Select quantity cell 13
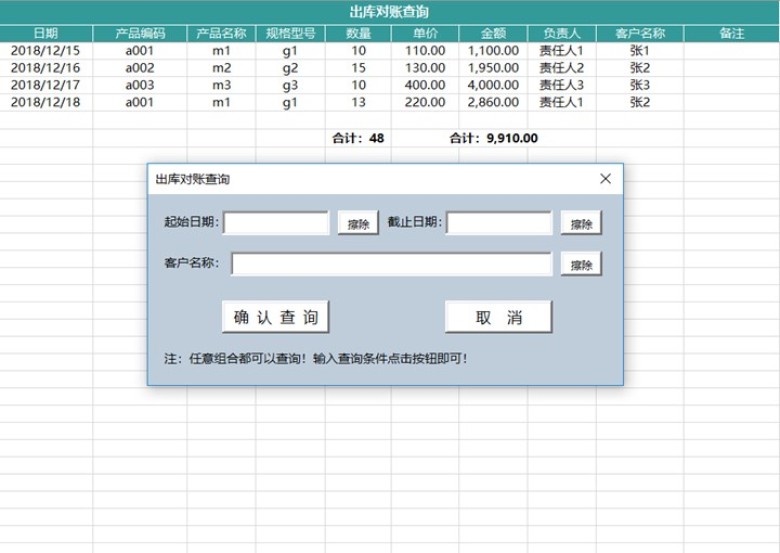 coord(358,102)
